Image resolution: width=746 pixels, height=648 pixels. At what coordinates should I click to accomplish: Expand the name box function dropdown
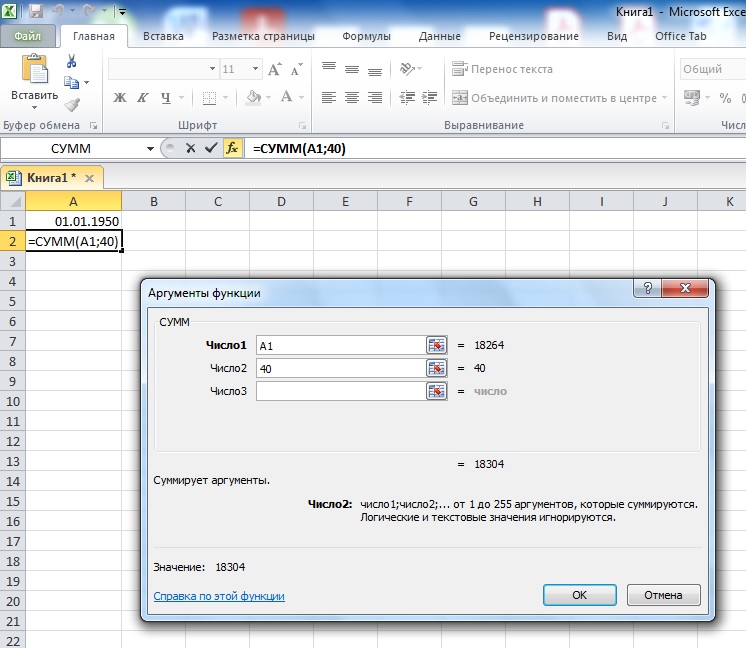click(150, 148)
